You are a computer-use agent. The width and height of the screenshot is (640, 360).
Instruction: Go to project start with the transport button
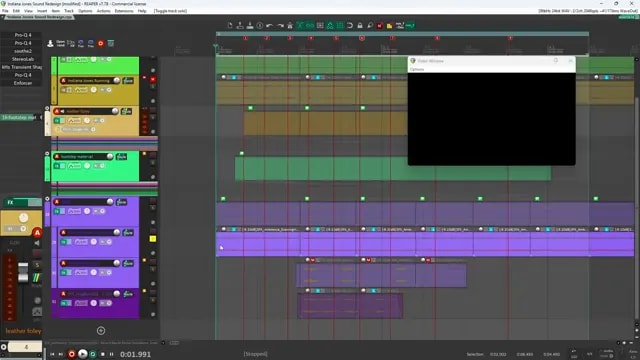pos(52,354)
